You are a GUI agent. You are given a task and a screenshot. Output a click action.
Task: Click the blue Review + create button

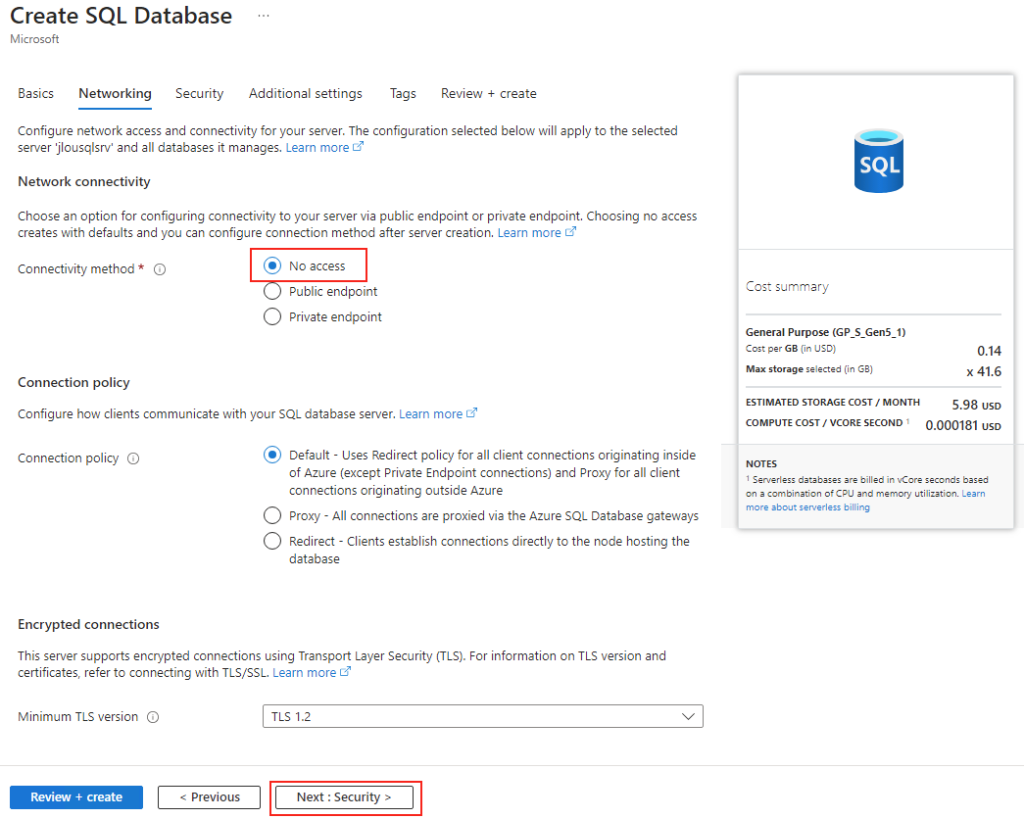[x=76, y=797]
